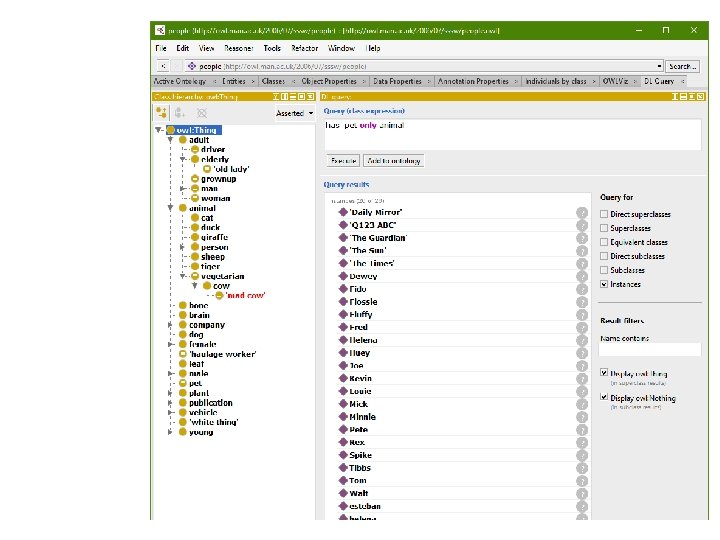Viewport: 720px width, 540px height.
Task: Collapse the cow class node
Action: (195, 286)
